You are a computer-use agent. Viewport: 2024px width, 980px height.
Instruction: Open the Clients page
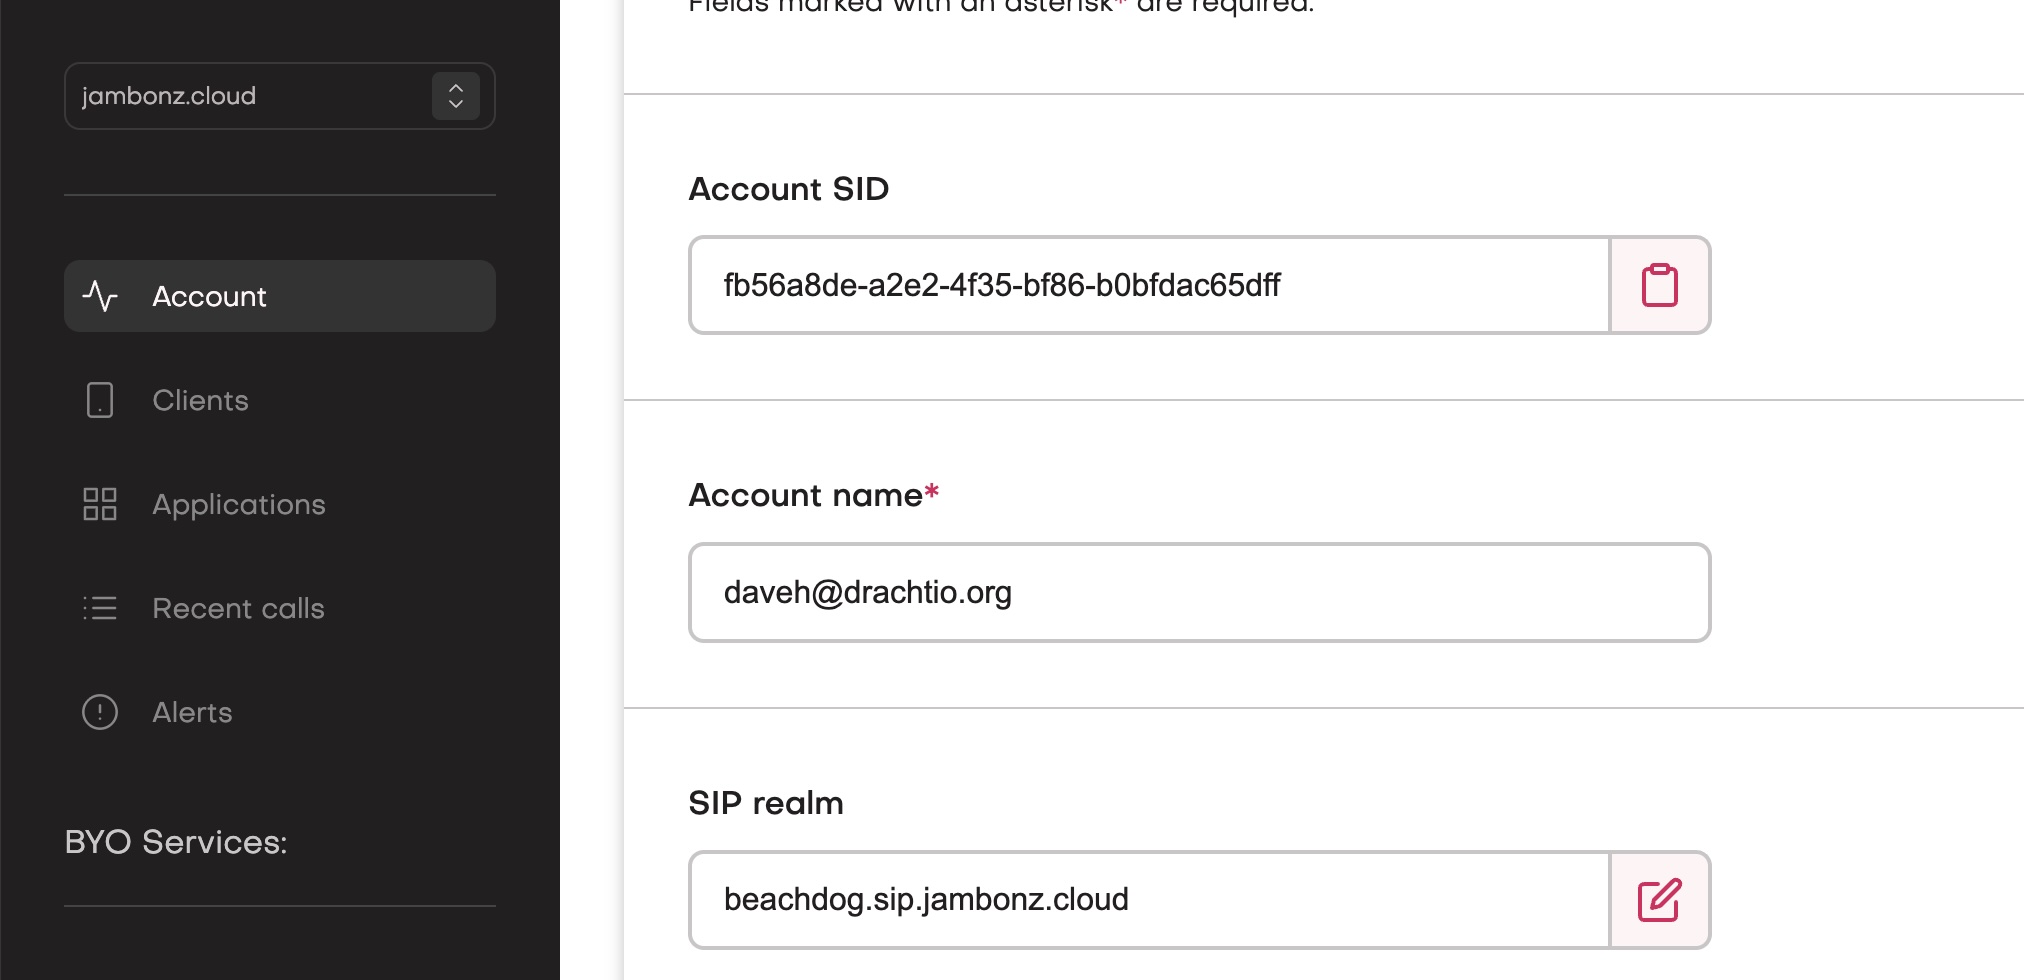pyautogui.click(x=200, y=400)
